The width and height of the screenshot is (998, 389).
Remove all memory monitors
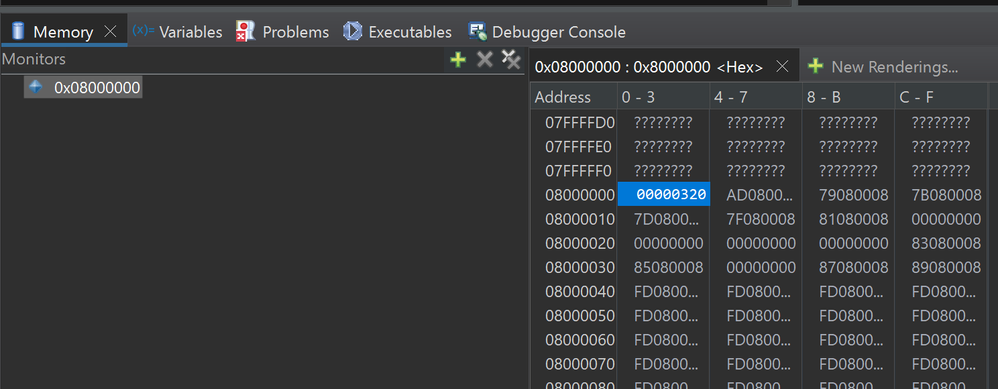511,59
